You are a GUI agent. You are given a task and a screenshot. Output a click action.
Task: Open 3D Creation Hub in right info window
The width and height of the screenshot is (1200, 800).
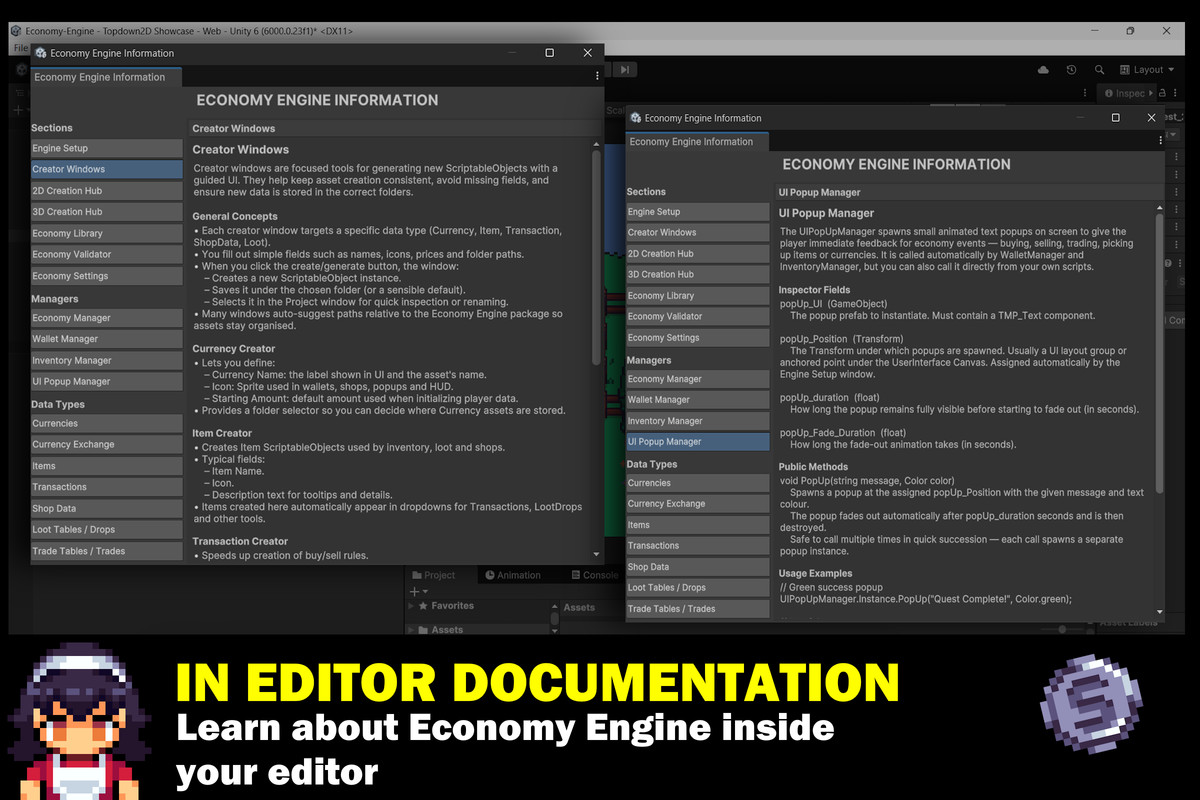(x=698, y=274)
